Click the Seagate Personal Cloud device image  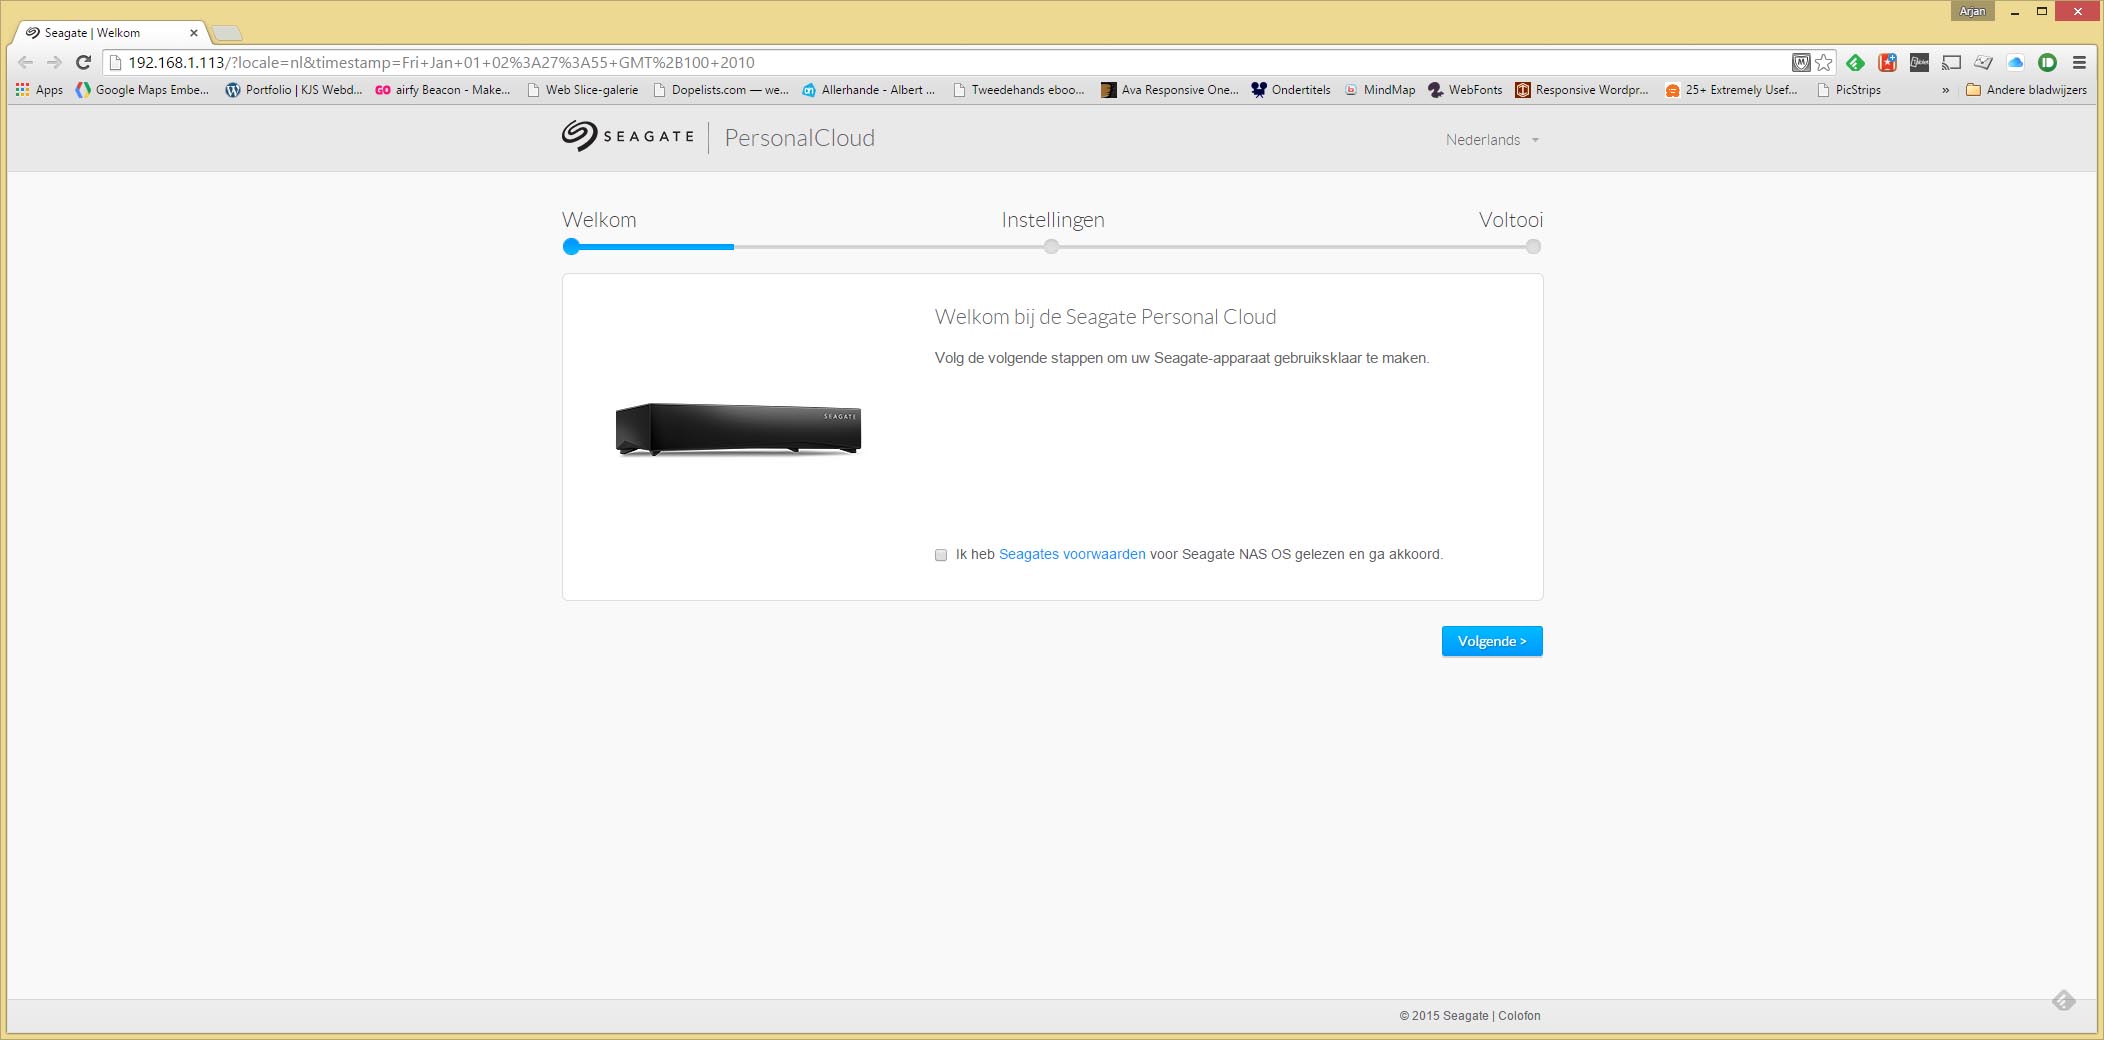pos(738,429)
